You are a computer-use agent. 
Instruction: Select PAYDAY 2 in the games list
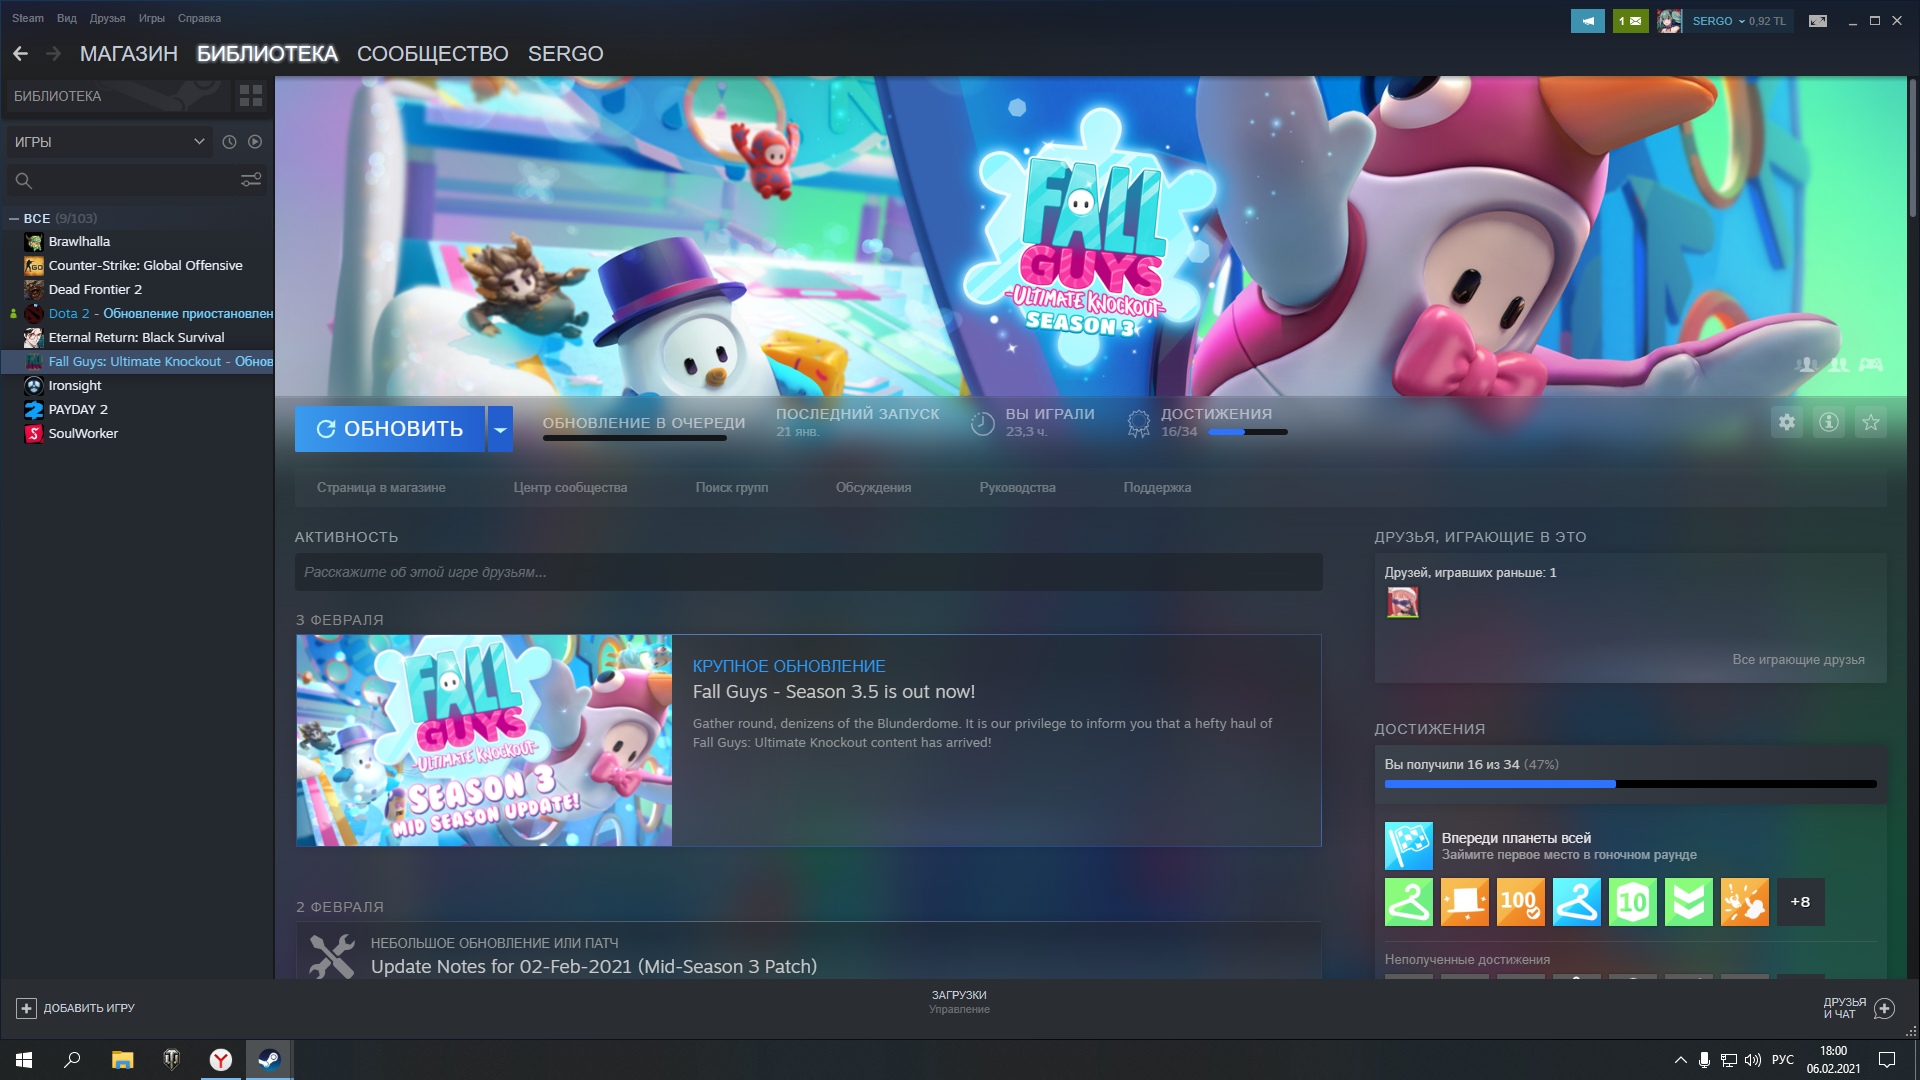(78, 409)
